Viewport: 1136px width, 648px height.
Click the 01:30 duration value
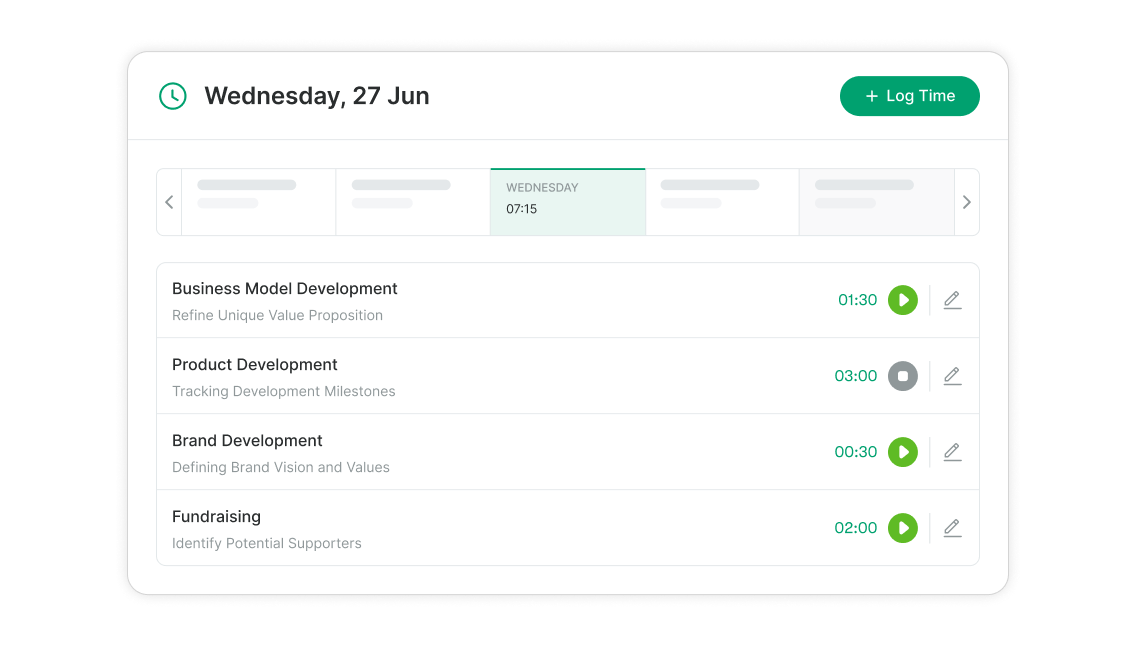pyautogui.click(x=857, y=300)
